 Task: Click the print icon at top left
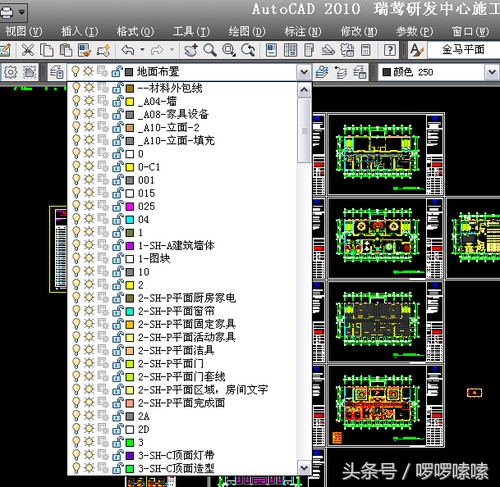tap(7, 12)
